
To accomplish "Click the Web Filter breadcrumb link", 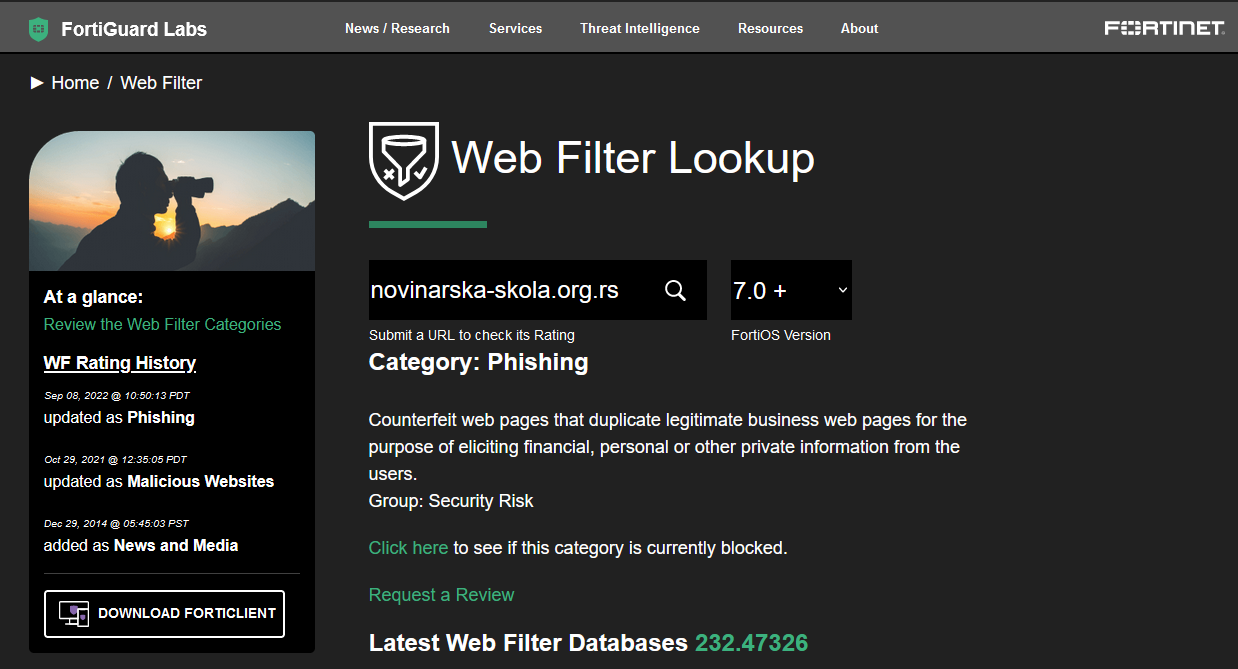I will [161, 83].
